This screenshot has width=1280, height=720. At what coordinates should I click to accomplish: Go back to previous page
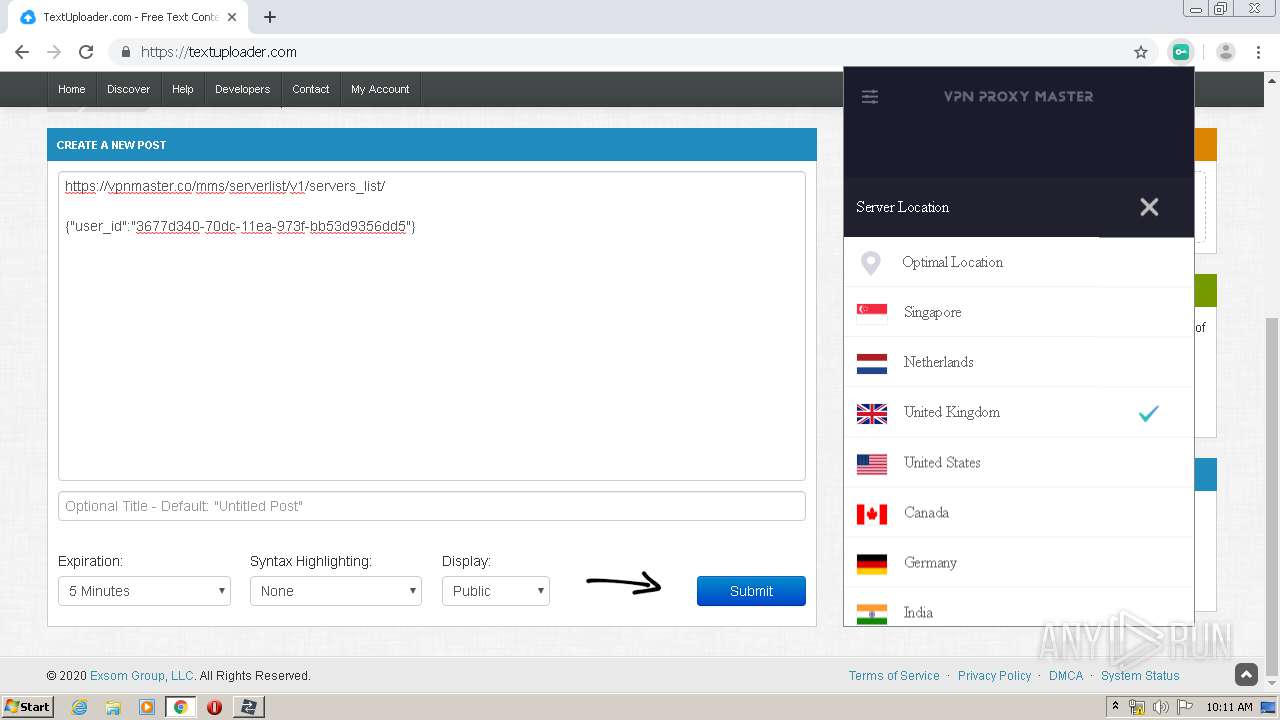22,52
